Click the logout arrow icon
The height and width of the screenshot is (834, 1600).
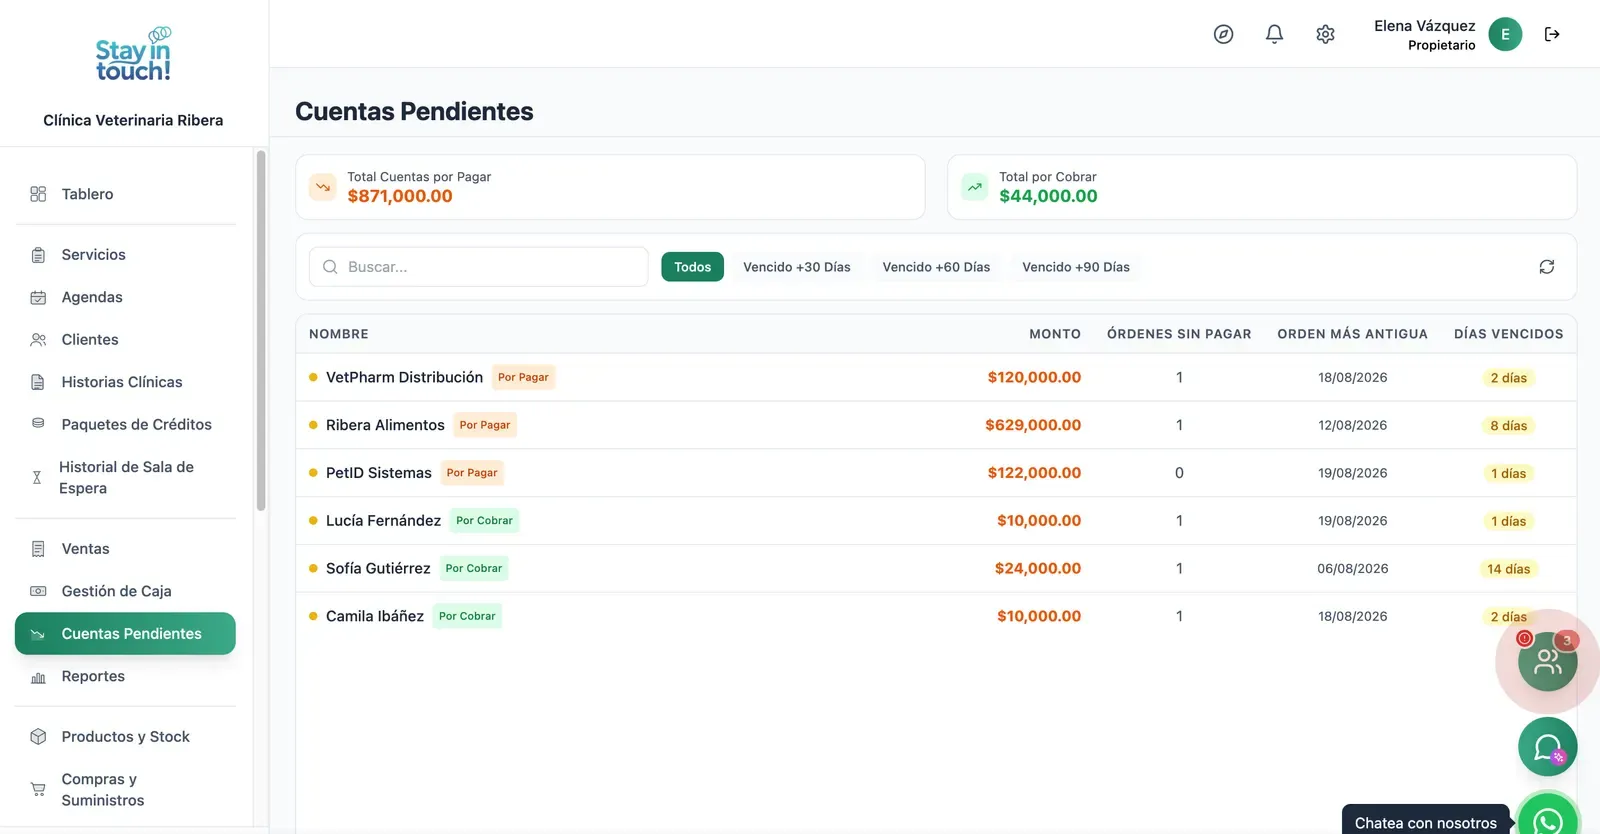(1552, 34)
